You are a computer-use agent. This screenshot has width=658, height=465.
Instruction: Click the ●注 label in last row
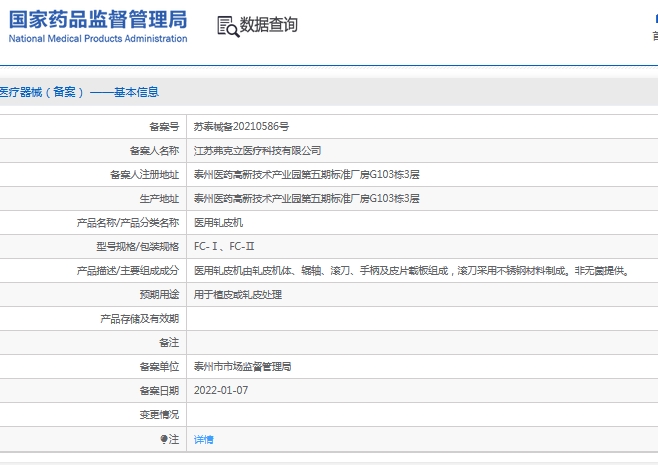click(170, 439)
